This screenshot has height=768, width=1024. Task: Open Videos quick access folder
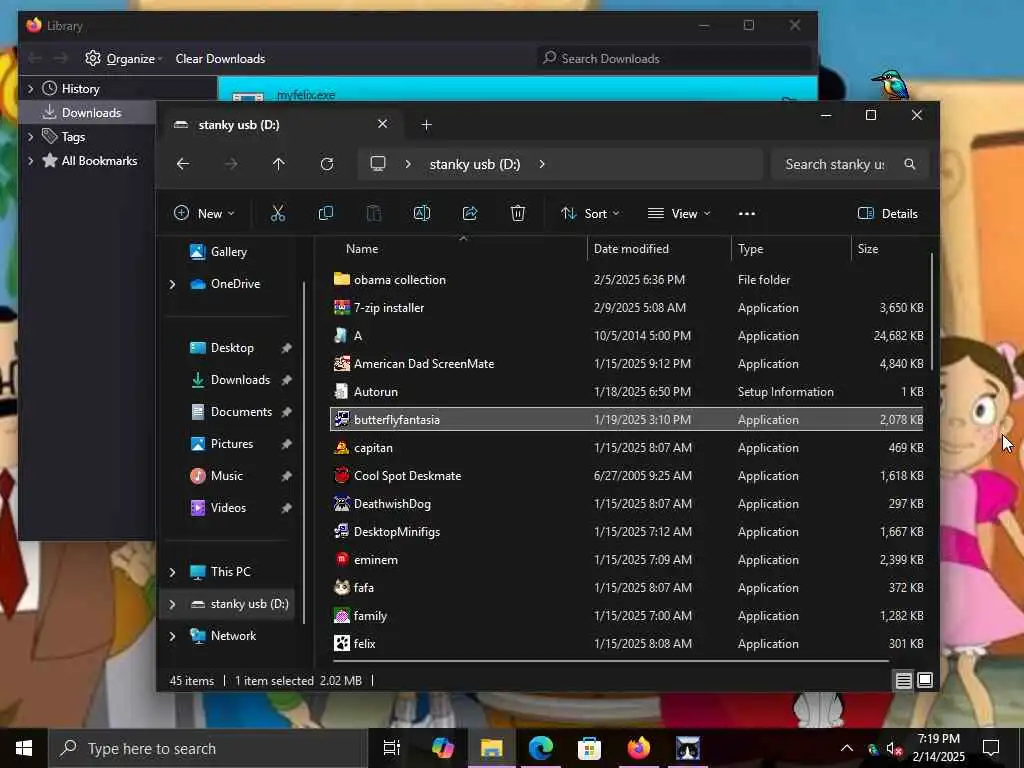[x=228, y=508]
